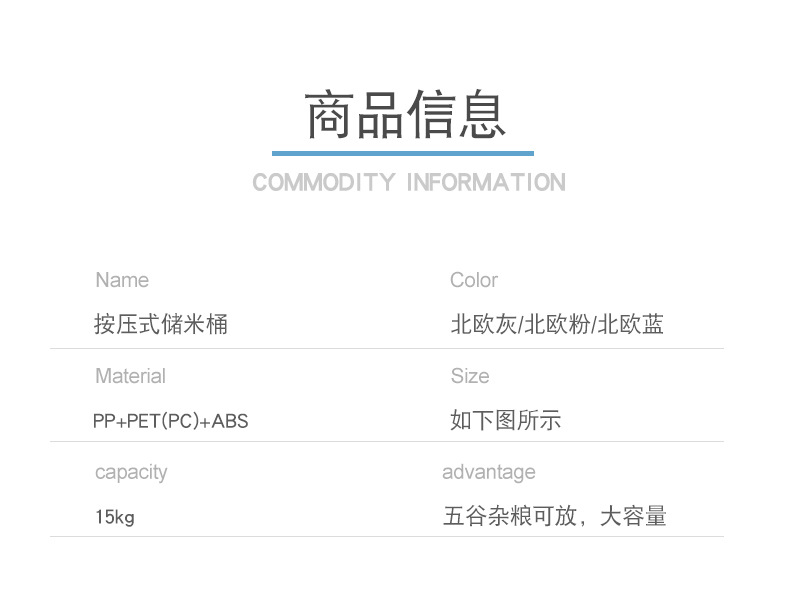Click the 商品信息 heading
The image size is (790, 608).
click(x=404, y=114)
